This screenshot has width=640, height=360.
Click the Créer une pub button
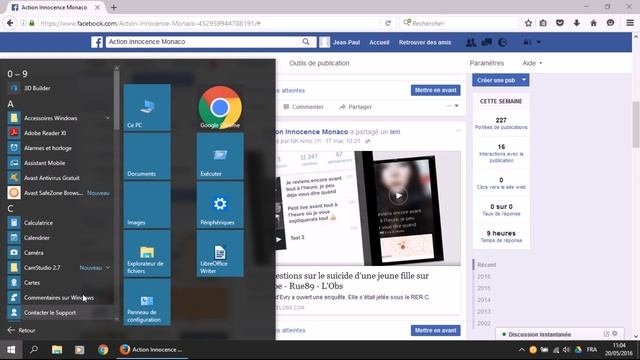click(496, 80)
